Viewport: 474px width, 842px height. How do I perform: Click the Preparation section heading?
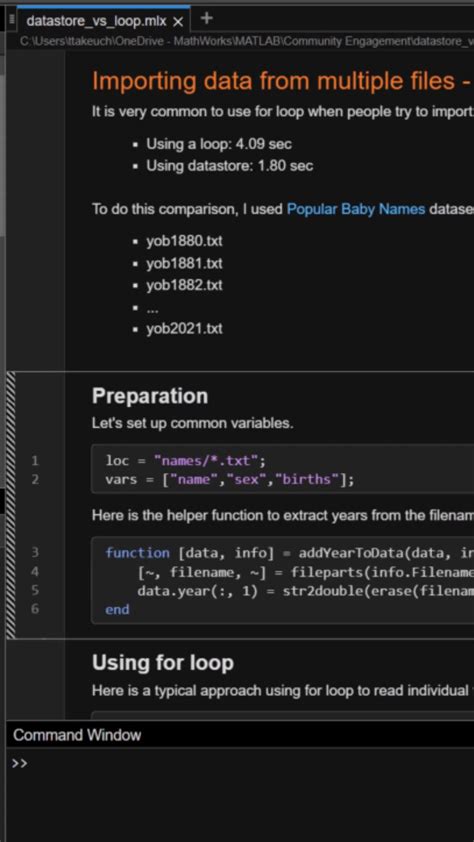(150, 396)
